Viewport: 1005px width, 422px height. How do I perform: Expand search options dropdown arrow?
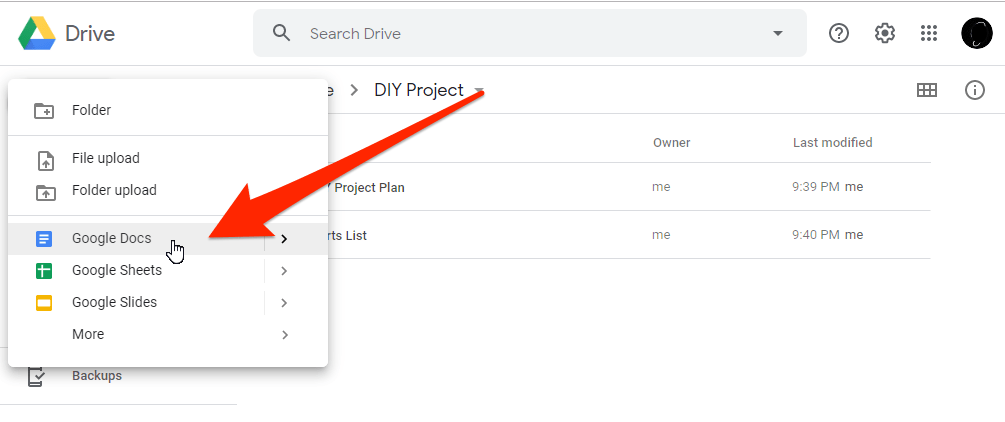click(777, 33)
